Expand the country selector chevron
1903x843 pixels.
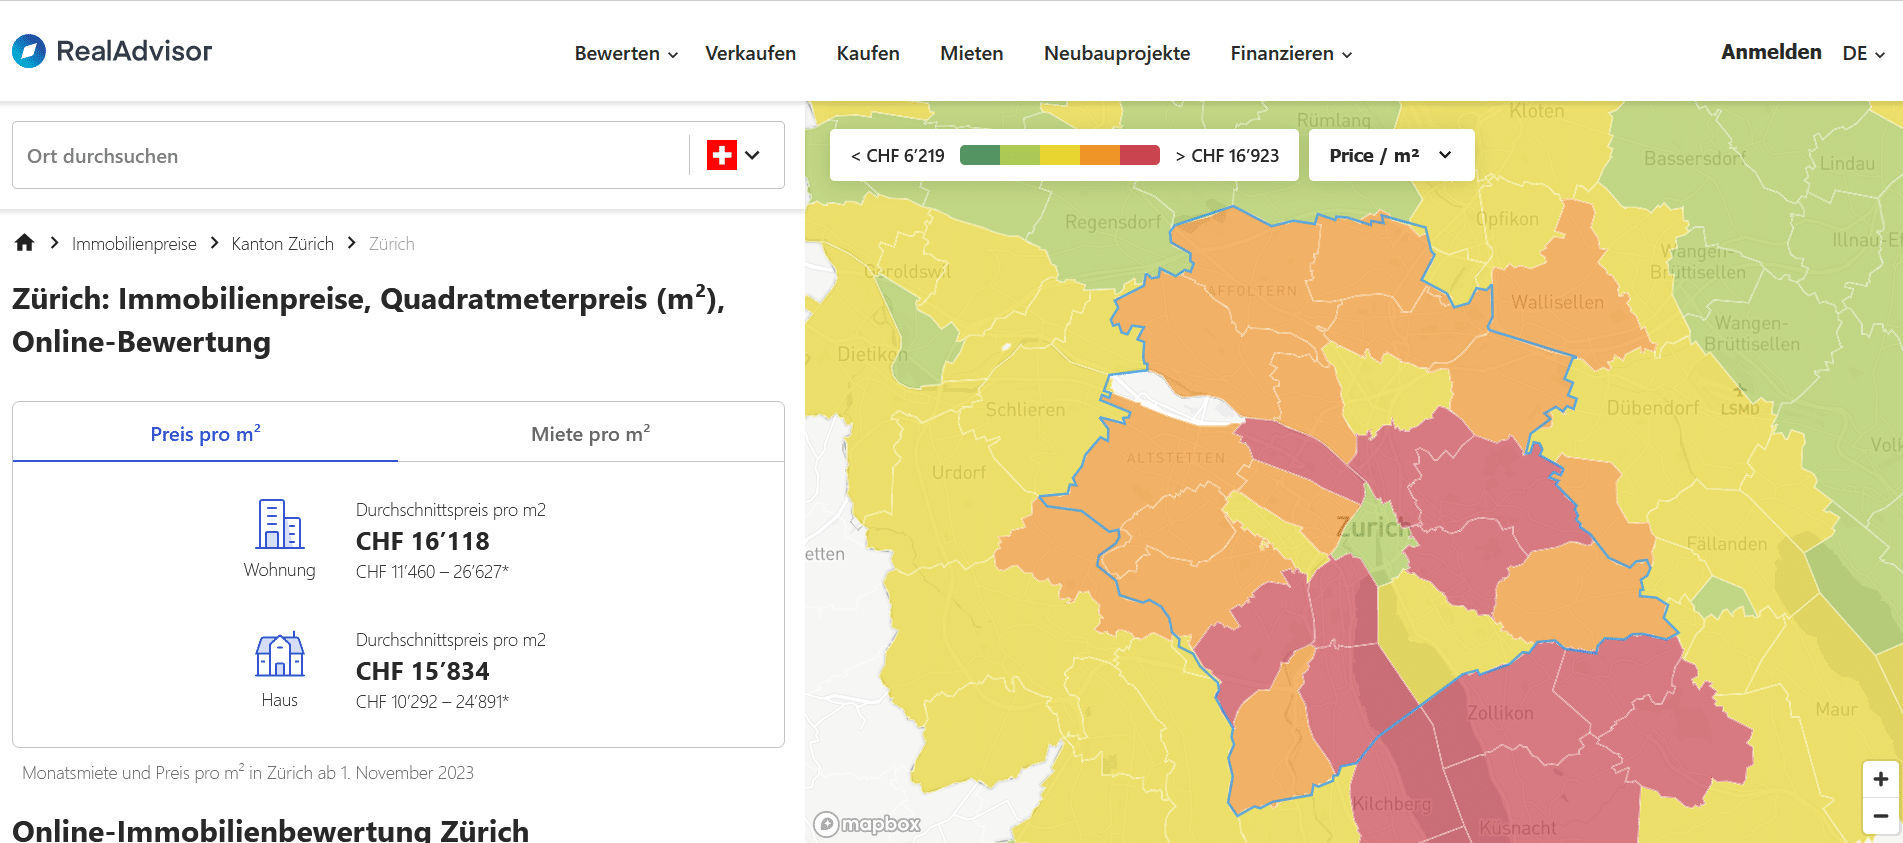coord(753,155)
